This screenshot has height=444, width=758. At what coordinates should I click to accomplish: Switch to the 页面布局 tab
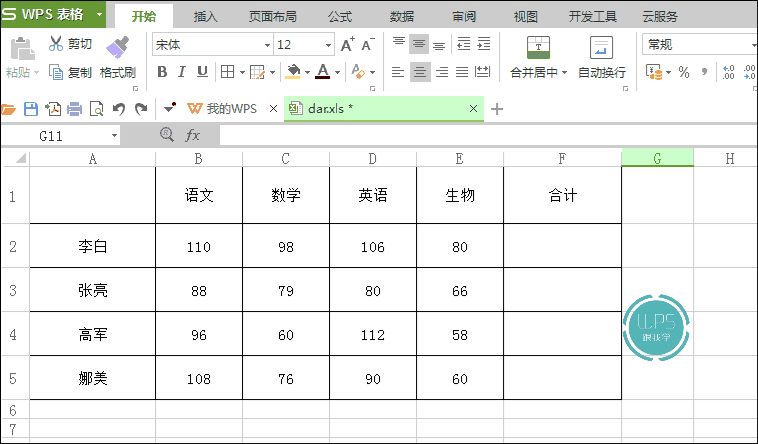(273, 16)
